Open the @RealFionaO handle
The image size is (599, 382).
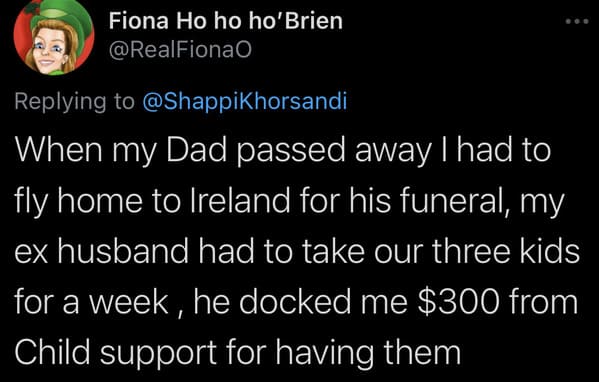180,50
